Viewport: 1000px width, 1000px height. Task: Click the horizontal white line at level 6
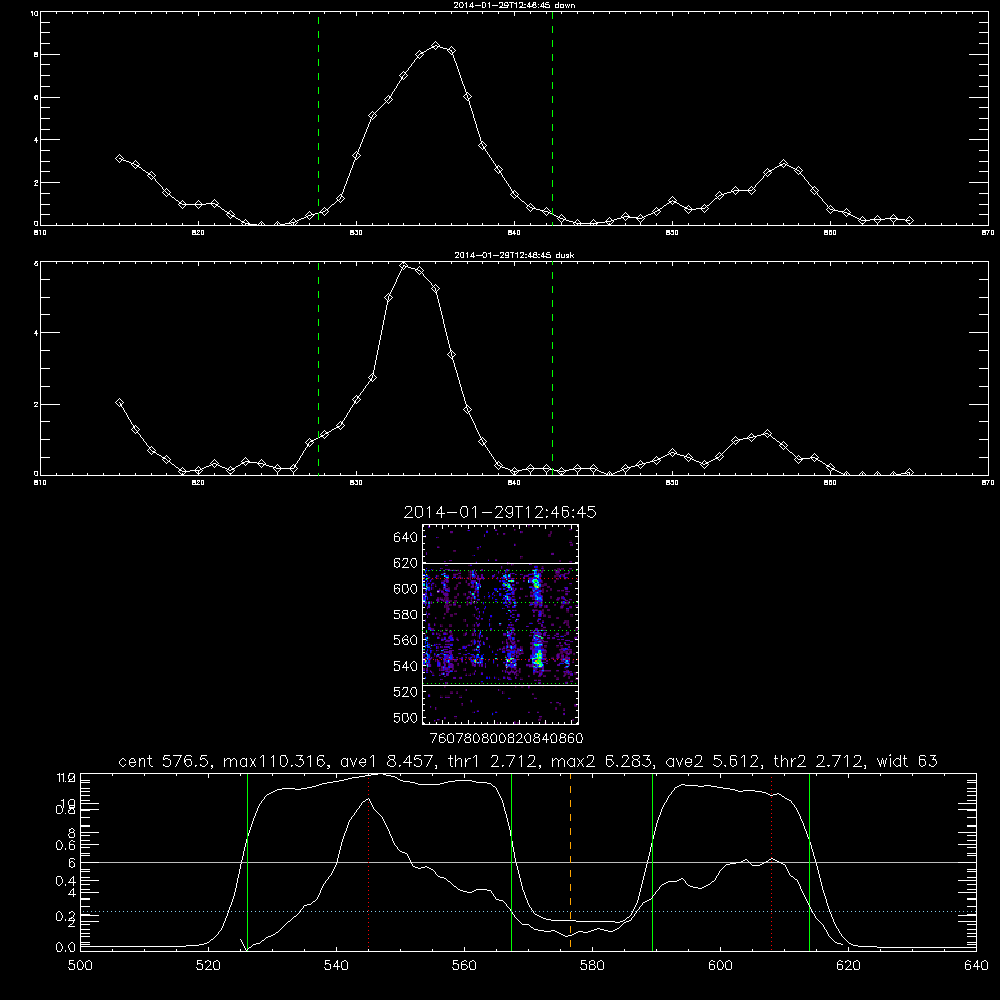tap(528, 862)
